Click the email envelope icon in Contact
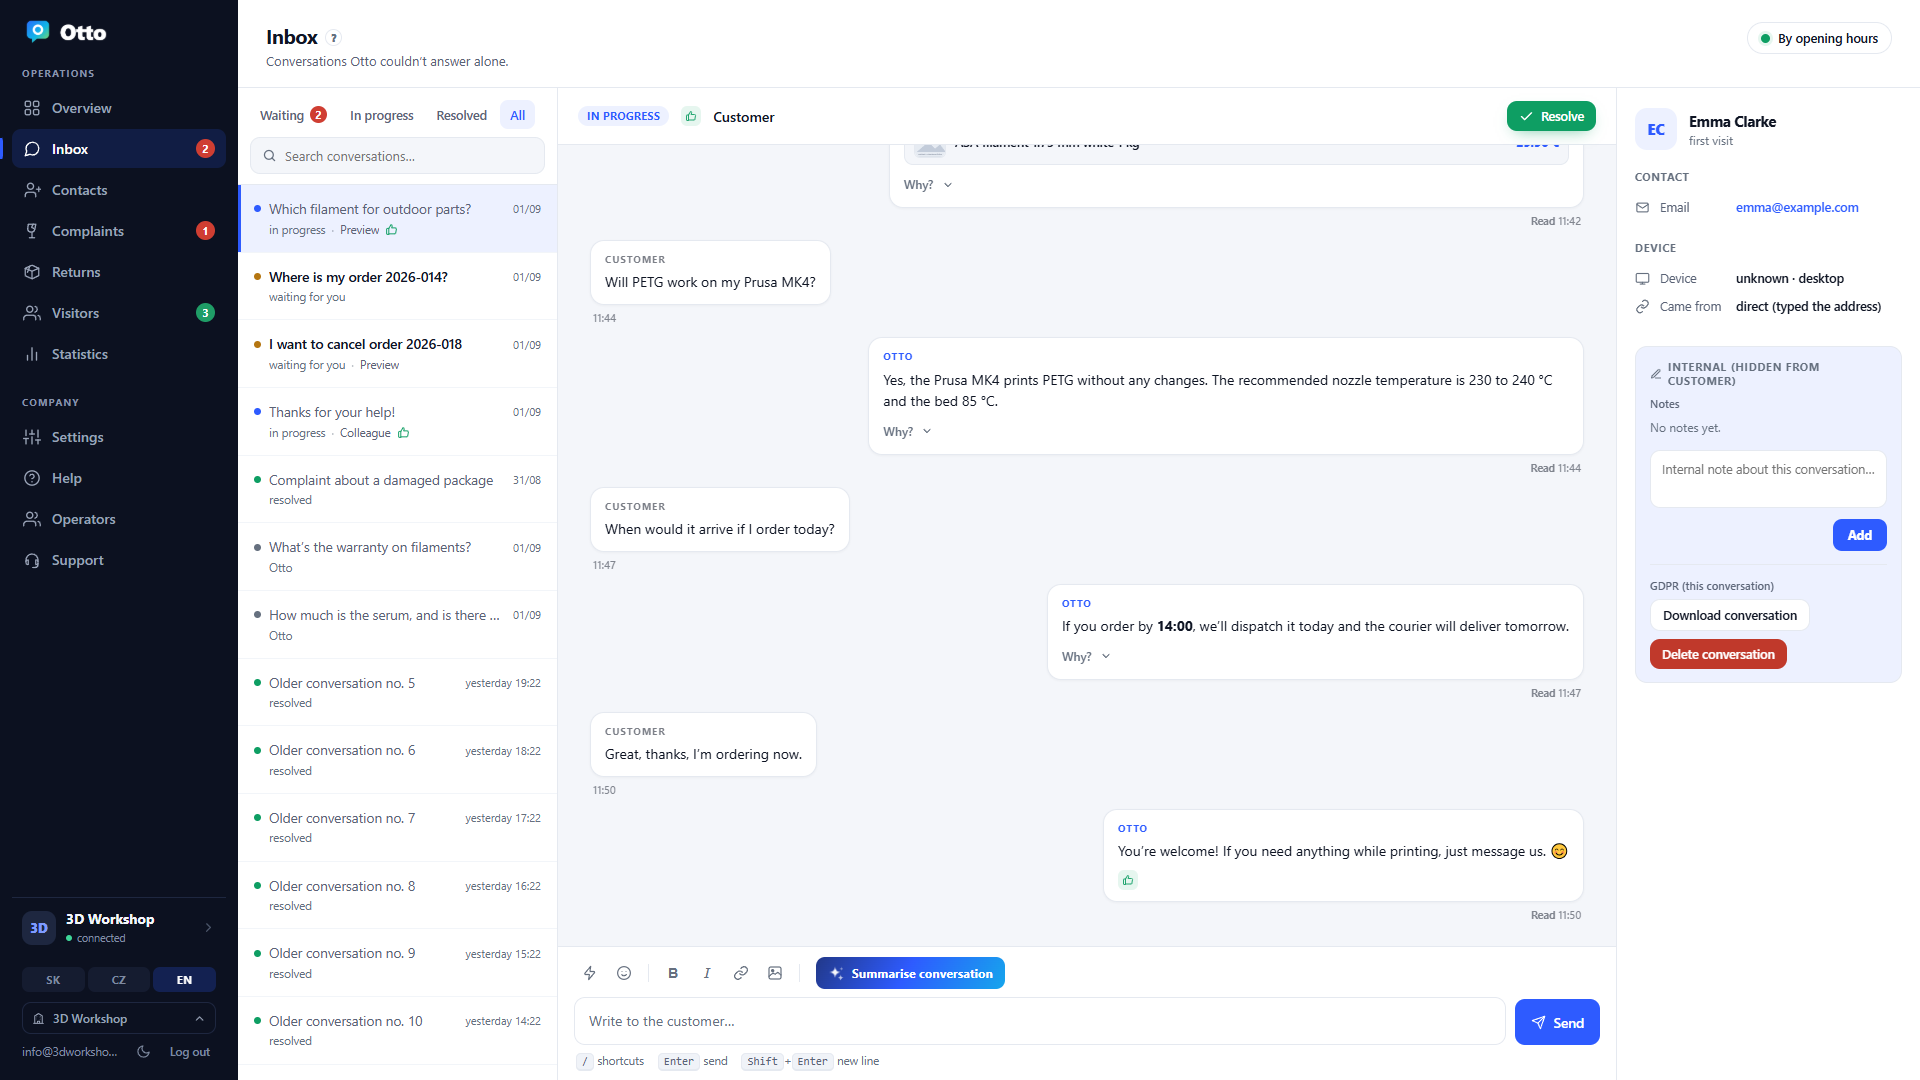This screenshot has height=1080, width=1920. coord(1642,207)
